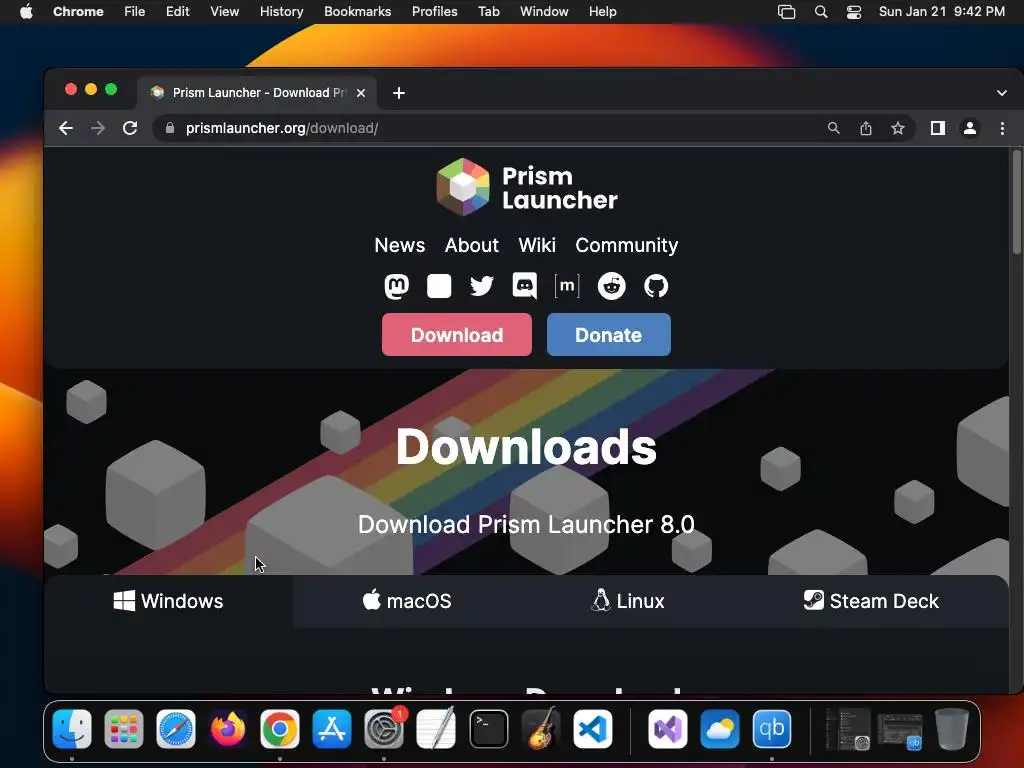Close the Prism Launcher tab
The width and height of the screenshot is (1024, 768).
click(360, 93)
